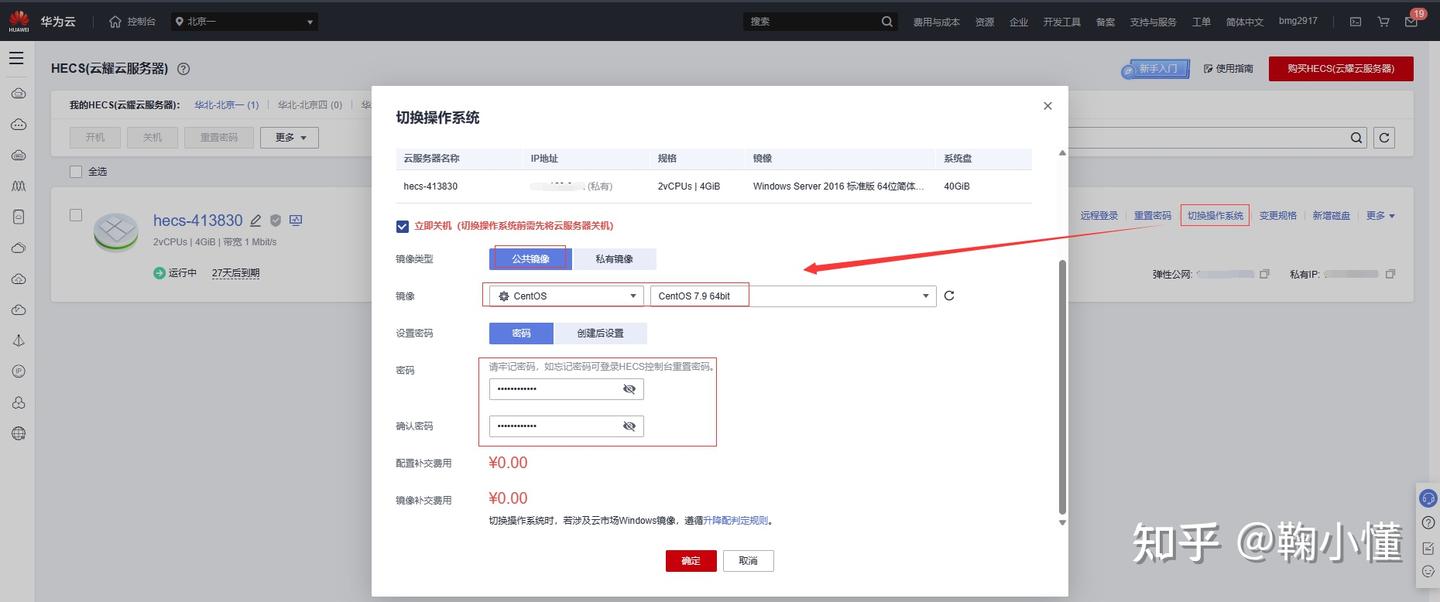Open the shopping cart icon

[x=1383, y=21]
